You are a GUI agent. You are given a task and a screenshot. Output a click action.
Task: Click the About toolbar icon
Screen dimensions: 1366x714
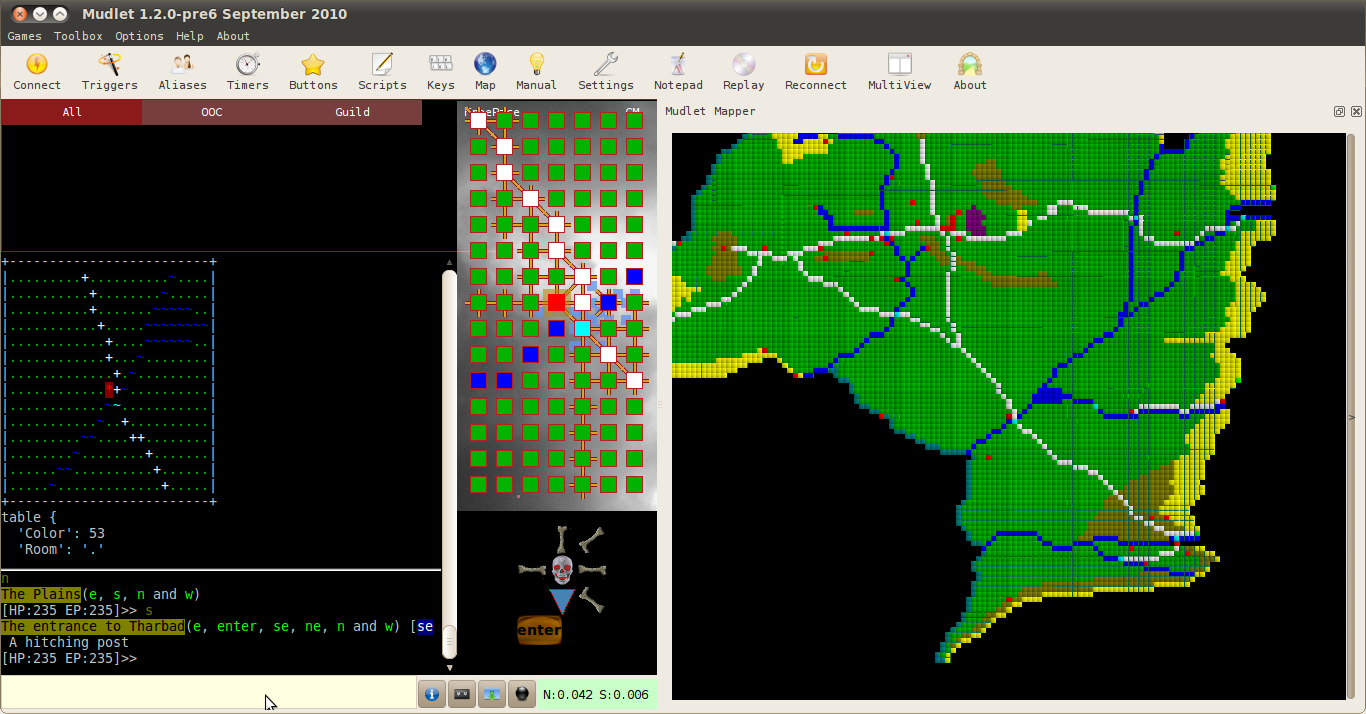click(x=969, y=72)
